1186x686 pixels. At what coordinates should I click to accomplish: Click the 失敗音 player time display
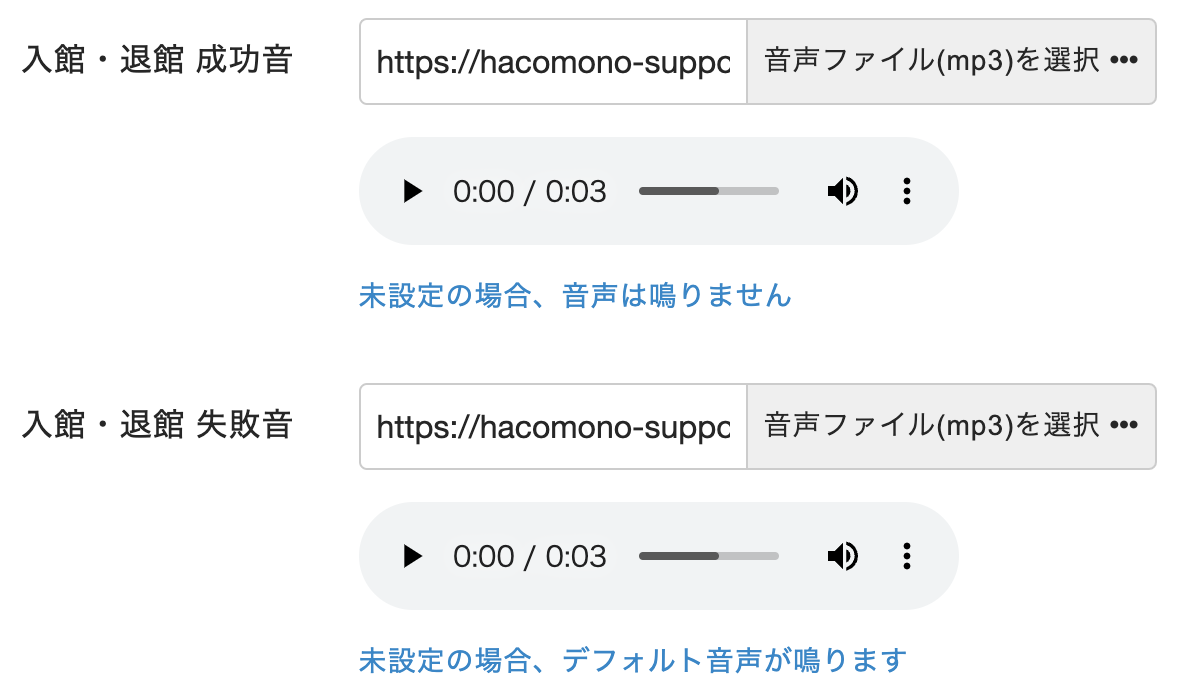(529, 556)
